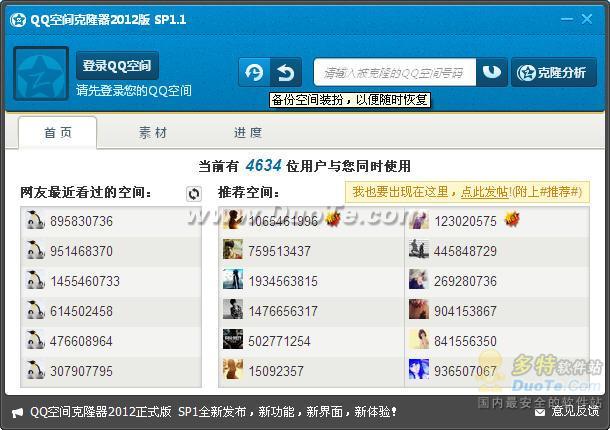Click the QQ空间克隆器 star logo in title bar
The width and height of the screenshot is (610, 430).
point(18,19)
